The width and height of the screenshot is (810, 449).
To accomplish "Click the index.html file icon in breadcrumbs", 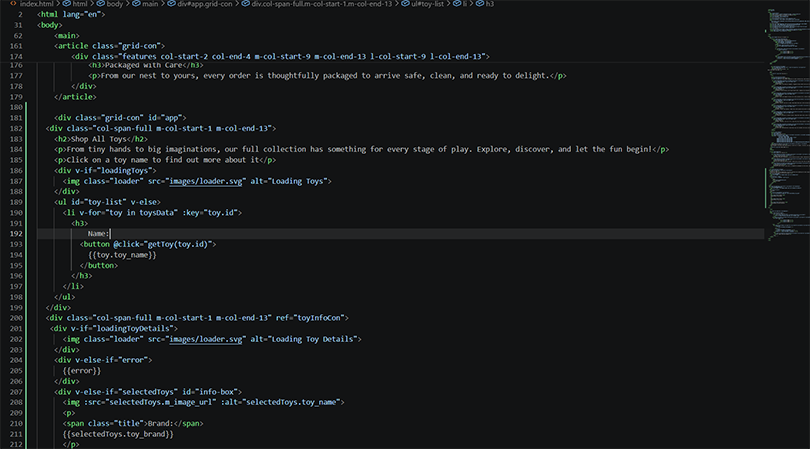I will point(12,4).
